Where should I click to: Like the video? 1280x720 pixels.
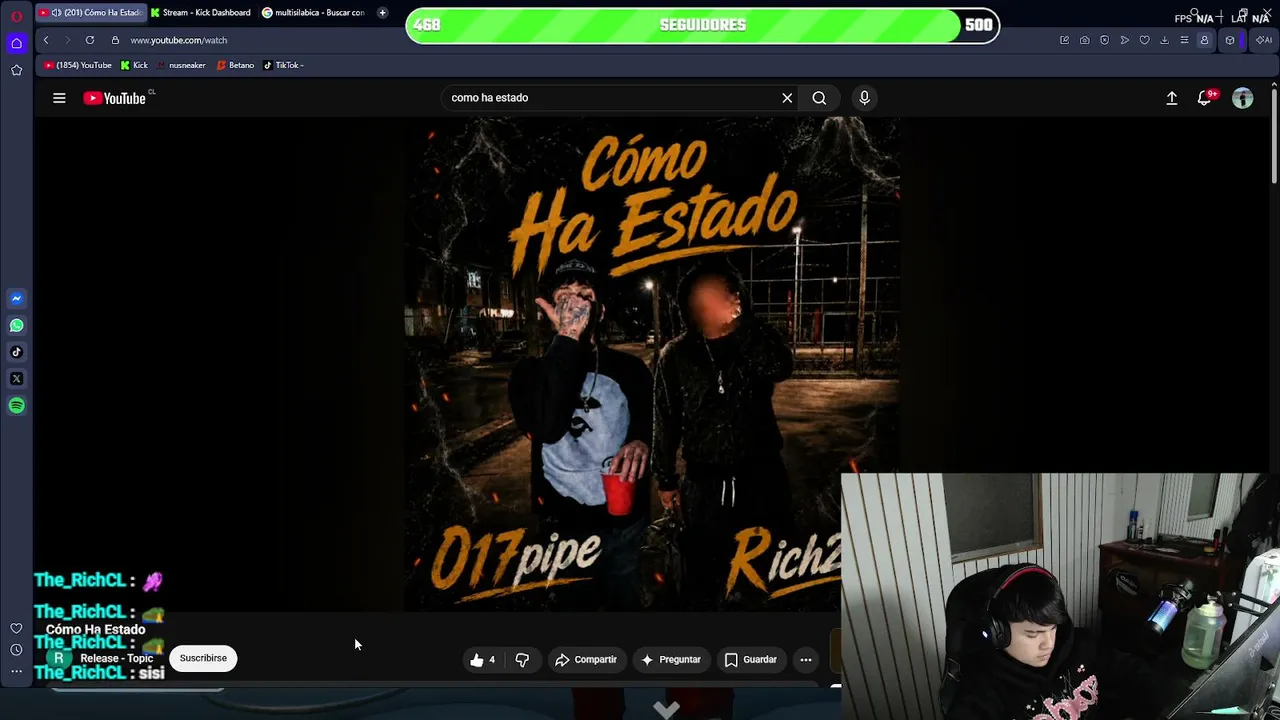[484, 660]
